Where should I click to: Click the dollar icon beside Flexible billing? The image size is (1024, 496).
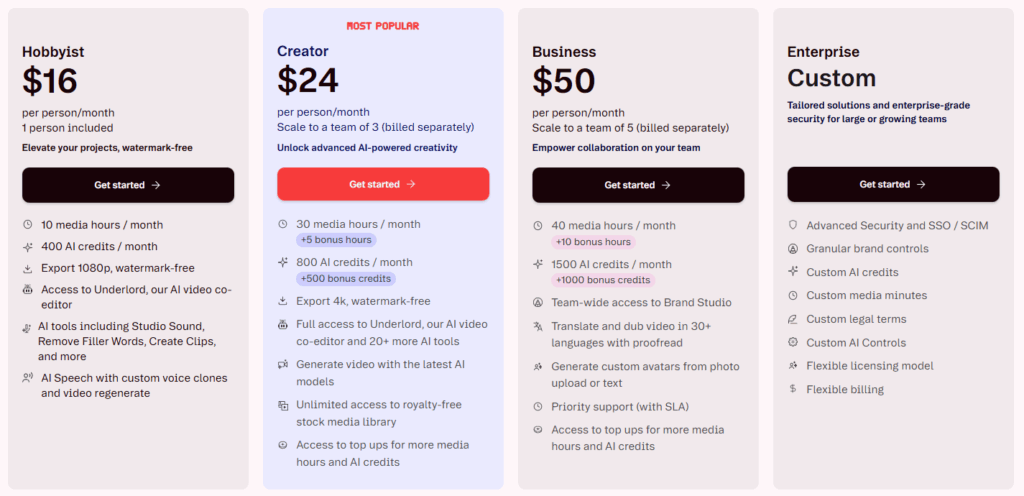click(x=793, y=389)
